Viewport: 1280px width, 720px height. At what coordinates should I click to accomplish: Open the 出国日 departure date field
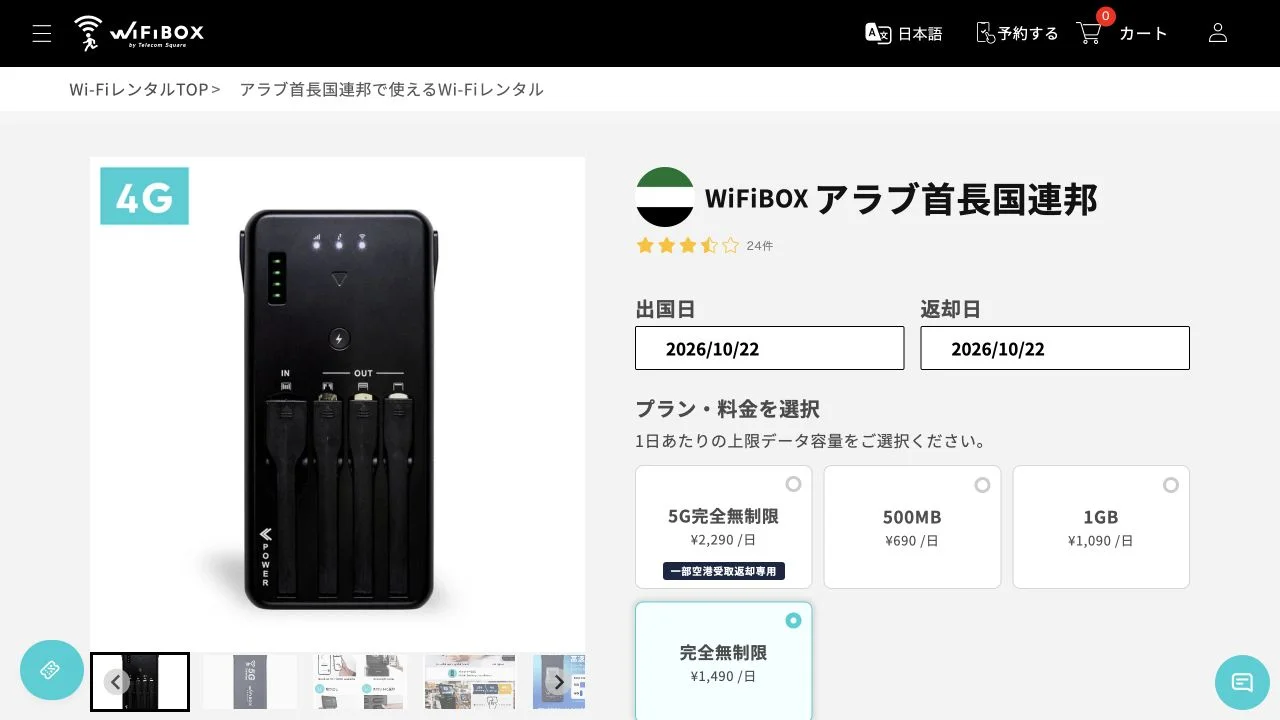click(x=770, y=348)
